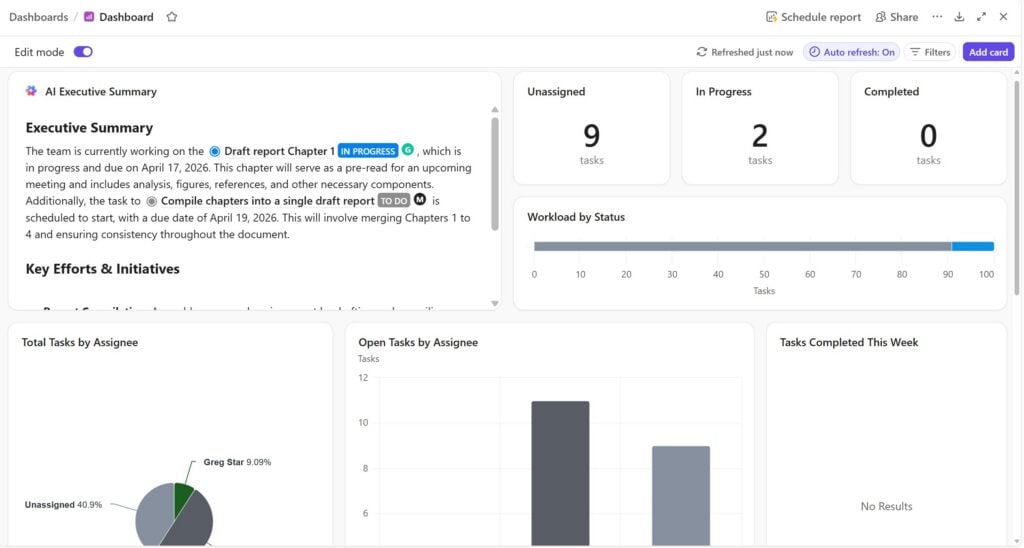1024x548 pixels.
Task: Open Draft report Chapter 1 task link
Action: pyautogui.click(x=280, y=151)
